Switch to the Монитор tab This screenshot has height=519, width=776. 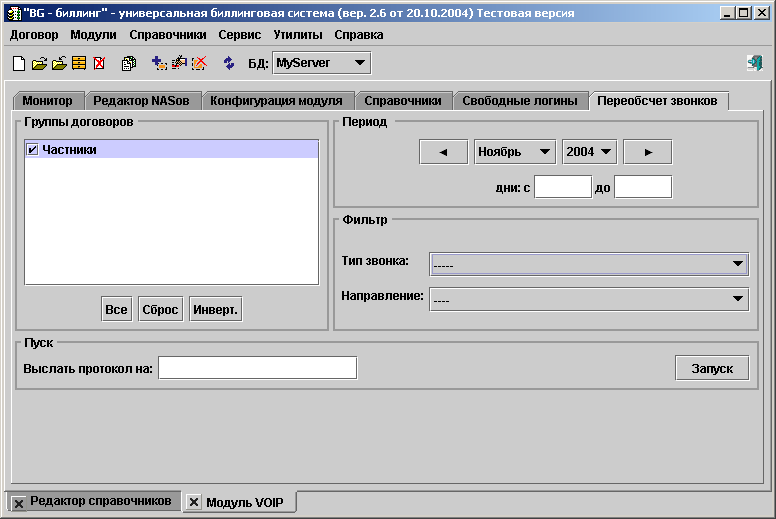coord(47,101)
